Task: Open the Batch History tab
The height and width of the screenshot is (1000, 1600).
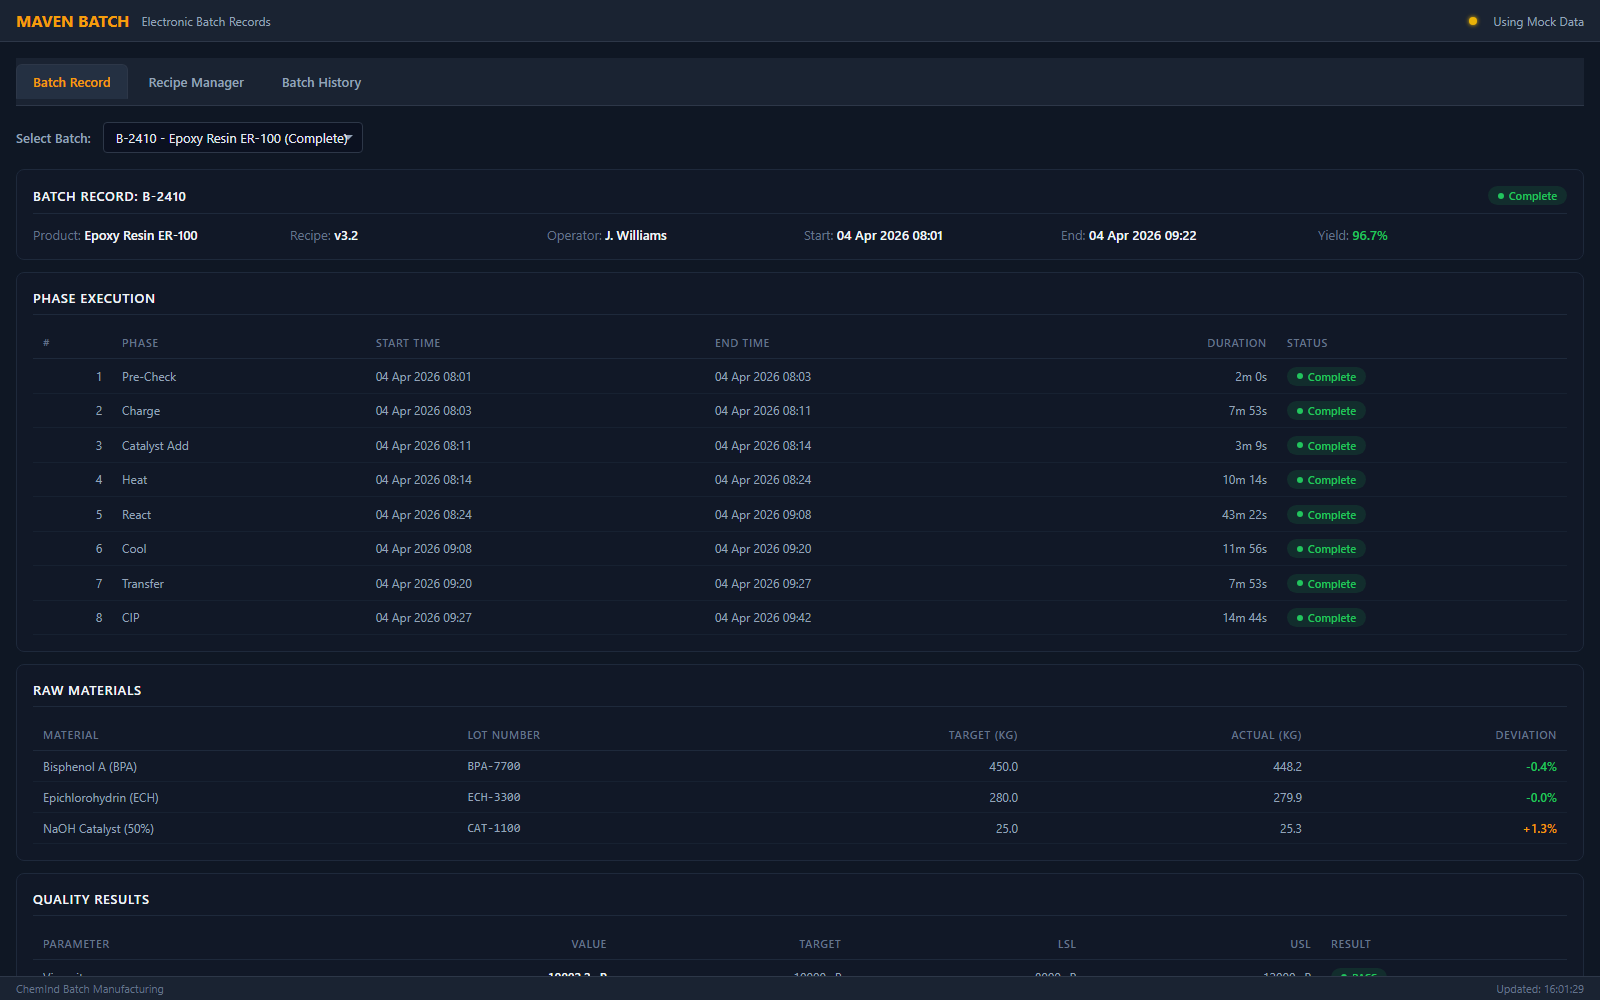Action: click(321, 82)
